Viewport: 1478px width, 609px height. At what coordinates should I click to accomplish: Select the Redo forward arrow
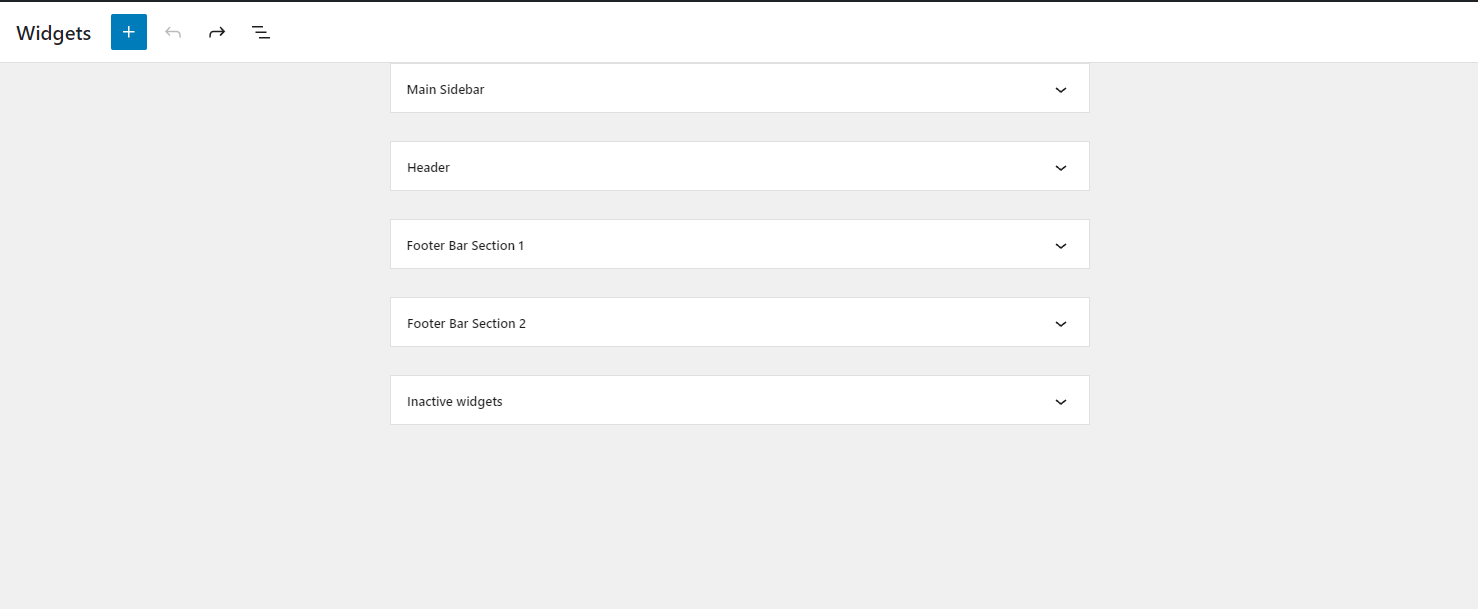click(x=217, y=31)
